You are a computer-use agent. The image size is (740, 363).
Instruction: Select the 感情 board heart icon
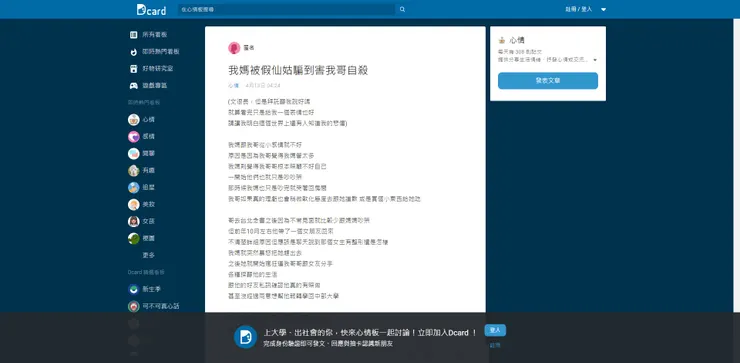pos(134,136)
